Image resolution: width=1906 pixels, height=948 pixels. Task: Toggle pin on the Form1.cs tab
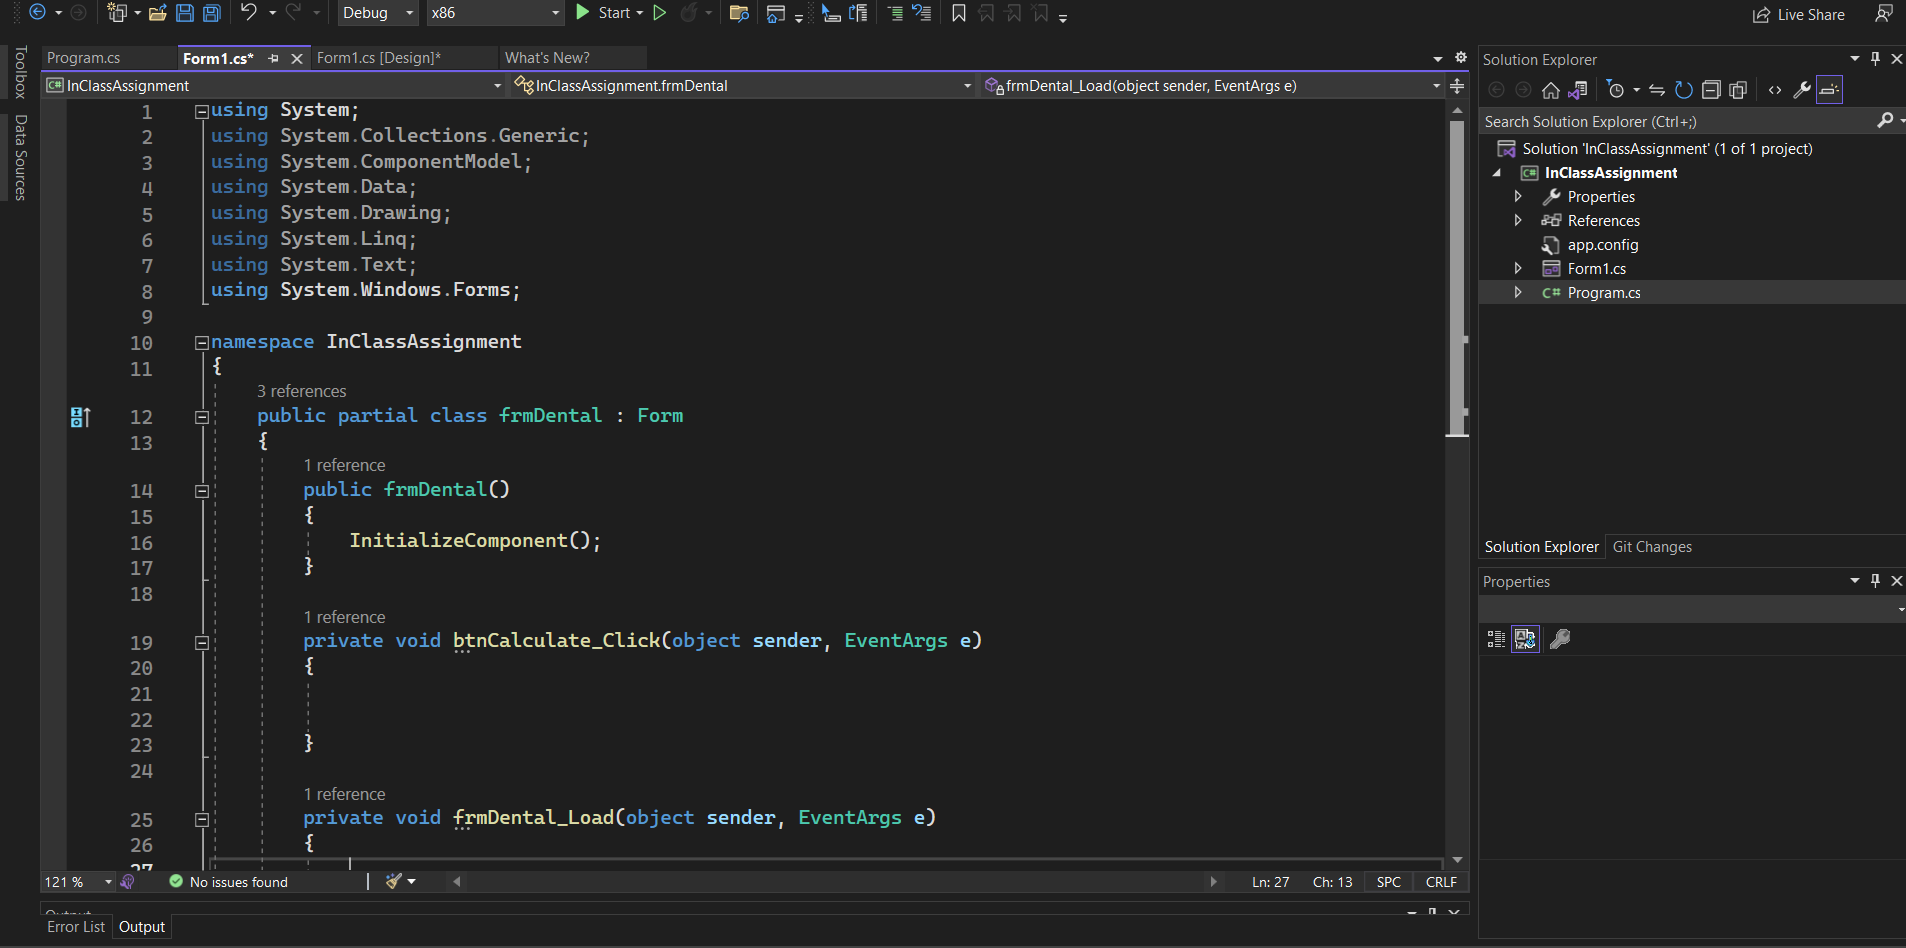(x=274, y=59)
